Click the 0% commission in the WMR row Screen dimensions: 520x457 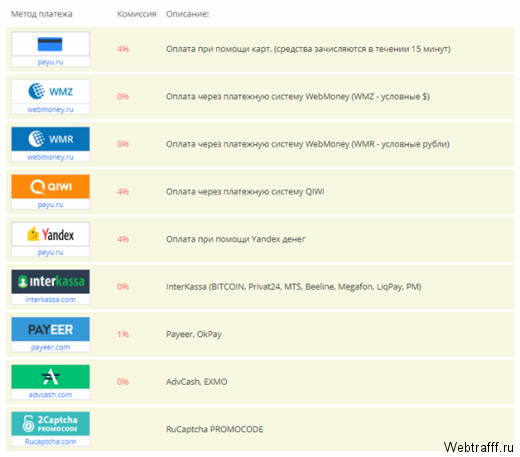click(x=123, y=144)
